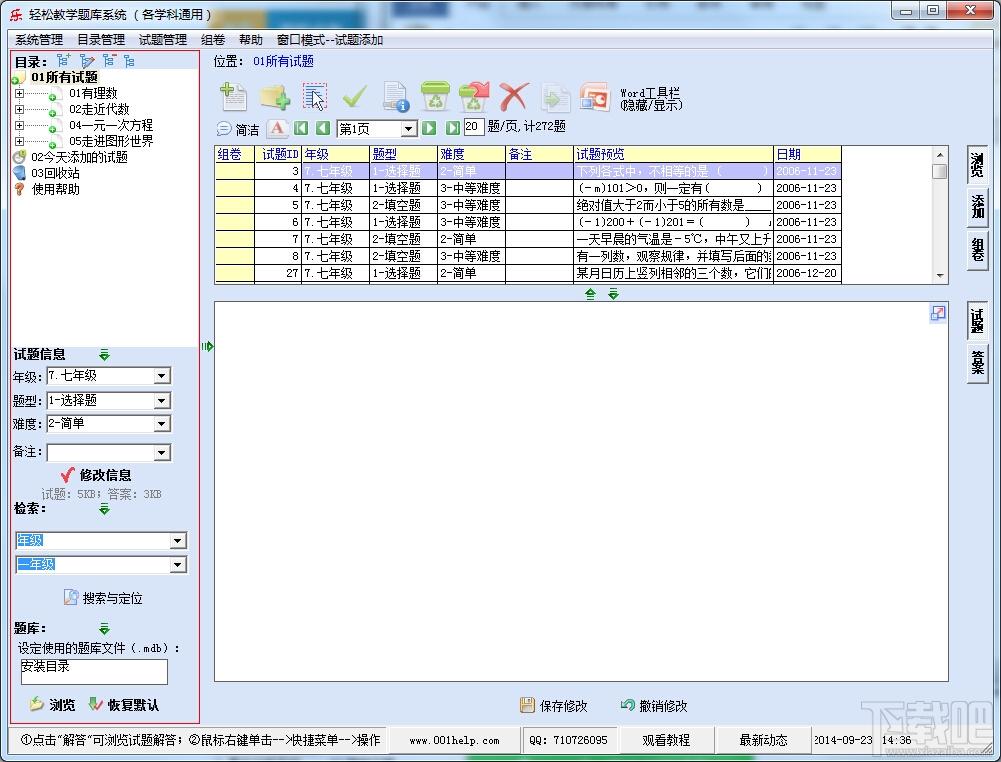1001x762 pixels.
Task: Click the green up arrow below table
Action: pos(591,294)
